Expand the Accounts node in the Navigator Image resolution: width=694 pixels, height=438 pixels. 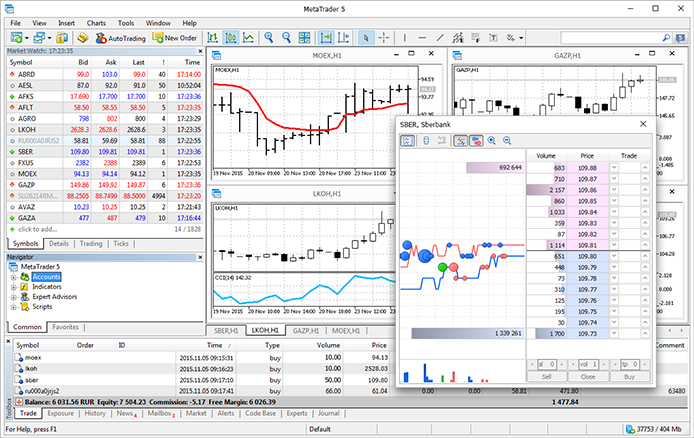[13, 277]
